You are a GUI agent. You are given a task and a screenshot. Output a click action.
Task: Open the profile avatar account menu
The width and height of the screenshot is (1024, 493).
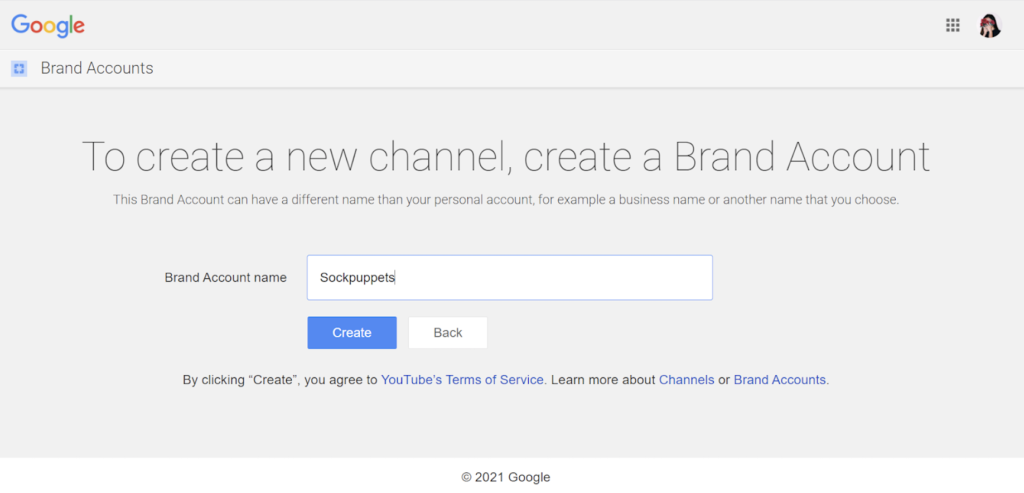click(990, 26)
